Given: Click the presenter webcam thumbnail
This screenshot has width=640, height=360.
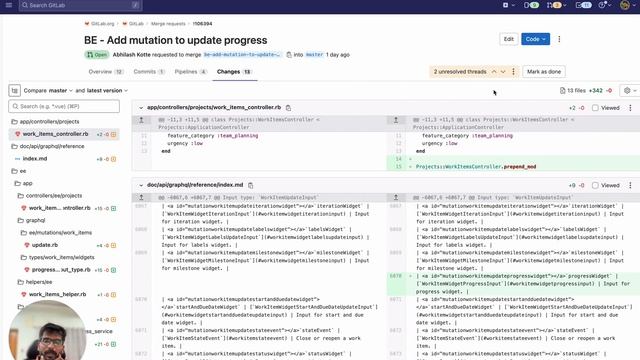Looking at the screenshot, I should click(x=47, y=330).
